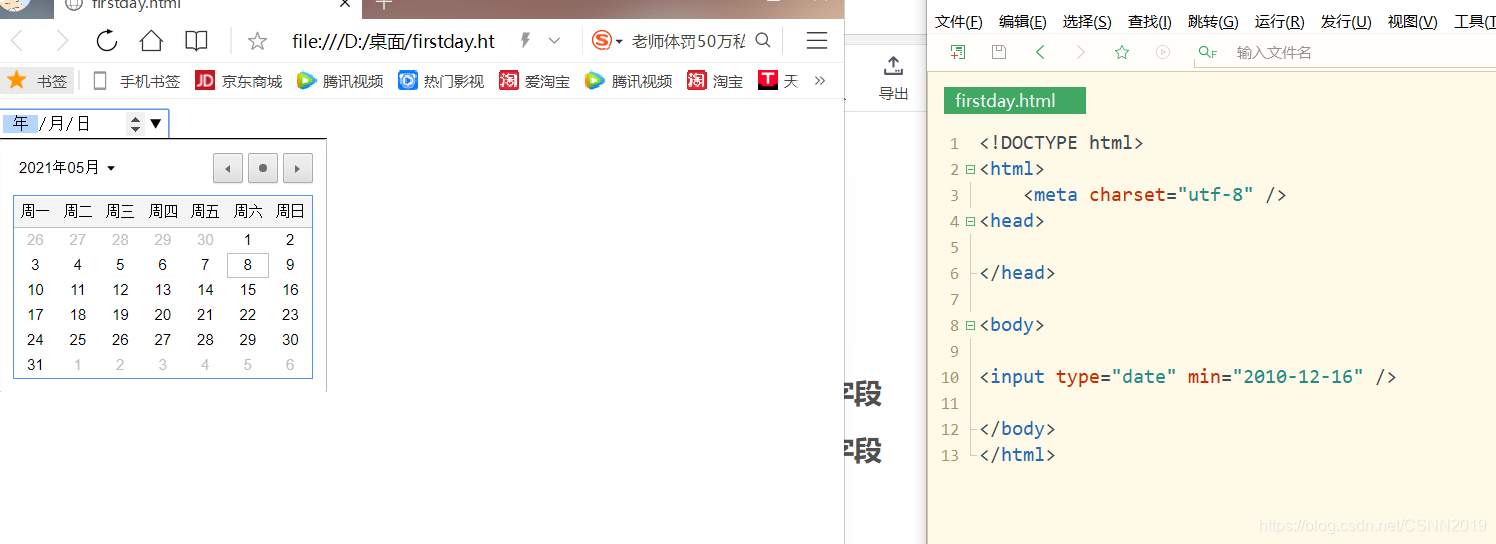Bookmark page with the star icon

tap(257, 41)
